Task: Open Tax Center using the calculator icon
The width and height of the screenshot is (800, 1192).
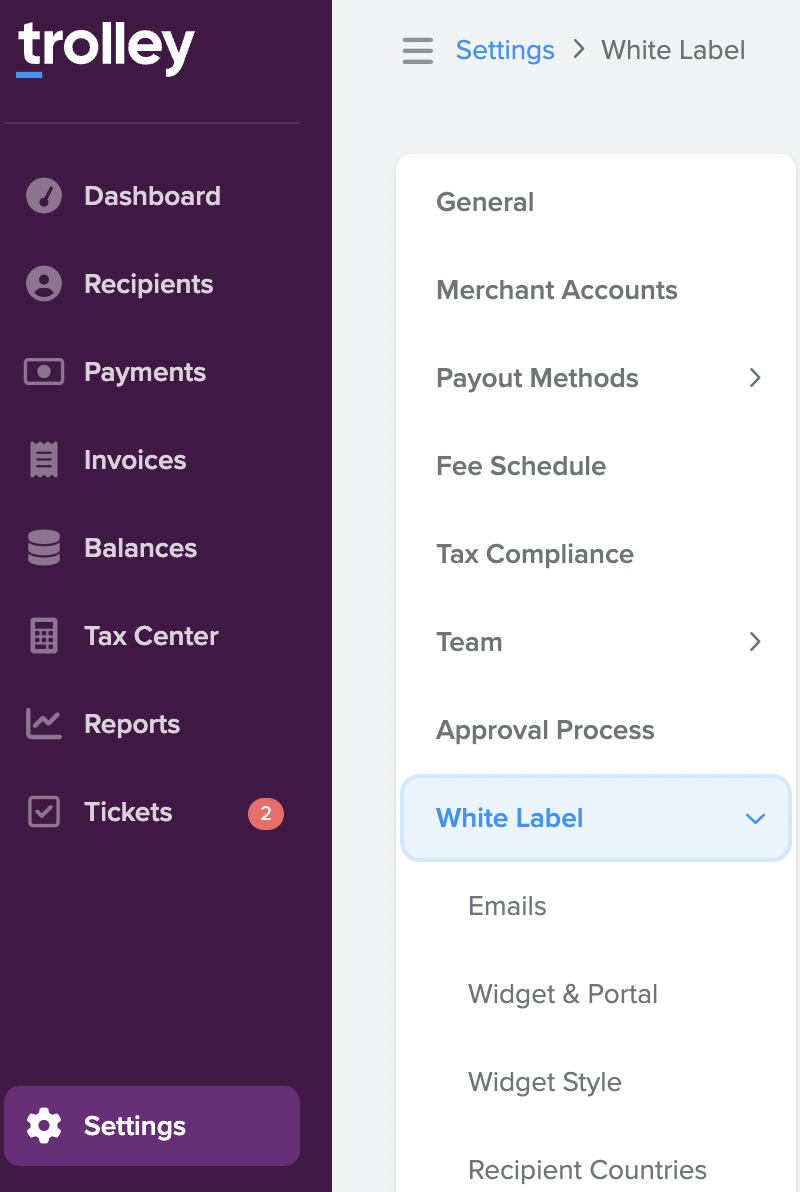Action: click(42, 635)
